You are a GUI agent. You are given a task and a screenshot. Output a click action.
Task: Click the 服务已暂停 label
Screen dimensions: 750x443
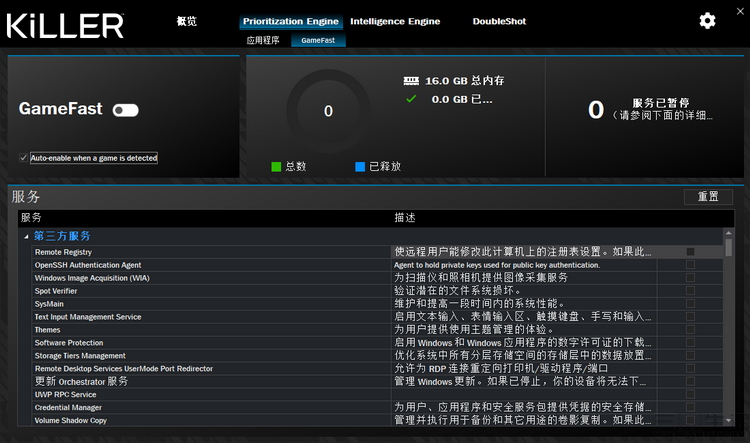661,103
